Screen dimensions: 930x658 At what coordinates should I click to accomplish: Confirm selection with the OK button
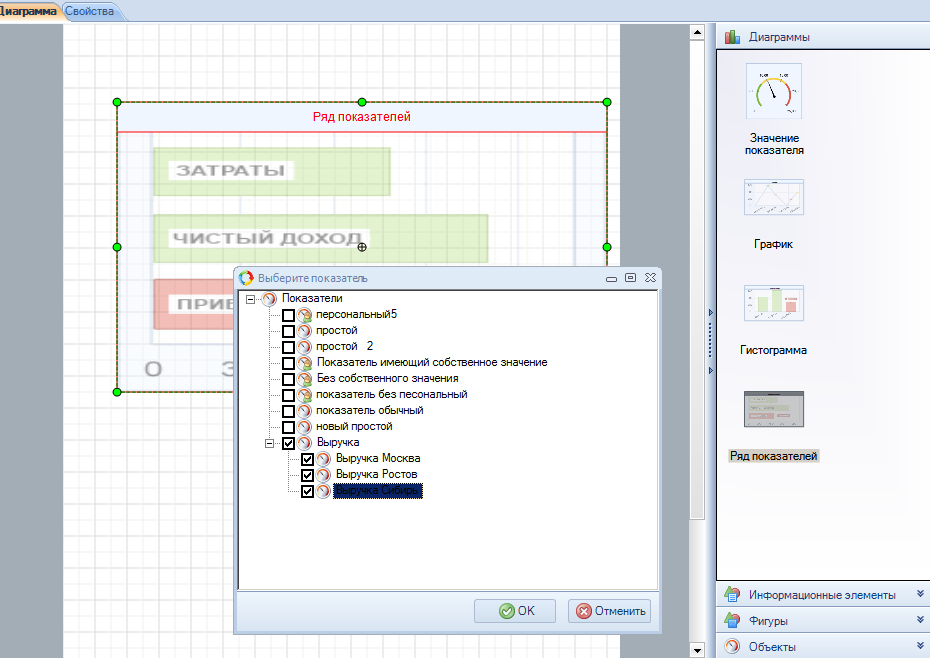pyautogui.click(x=515, y=611)
